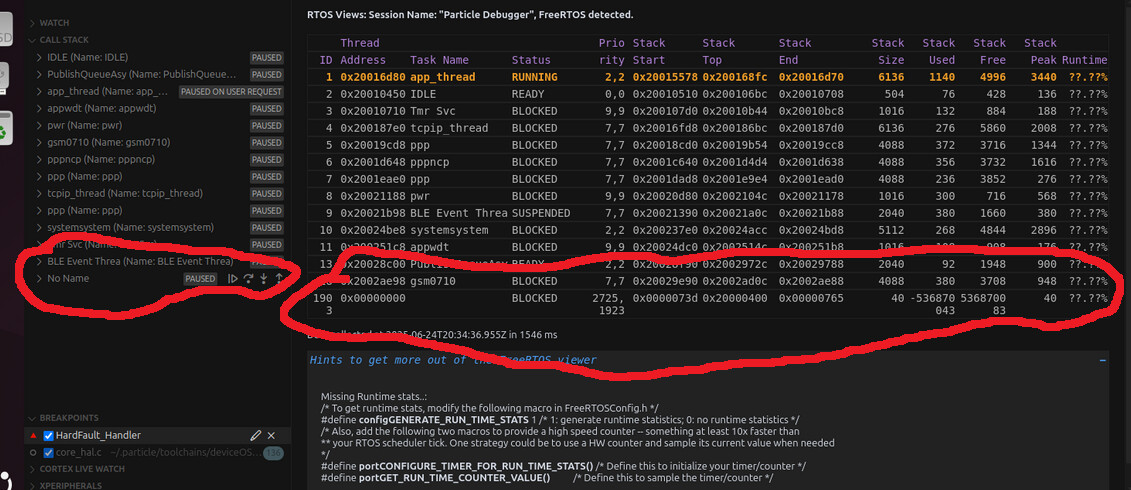Screen dimensions: 1131x490
Task: Click the stack size value 5112
Action: click(891, 229)
